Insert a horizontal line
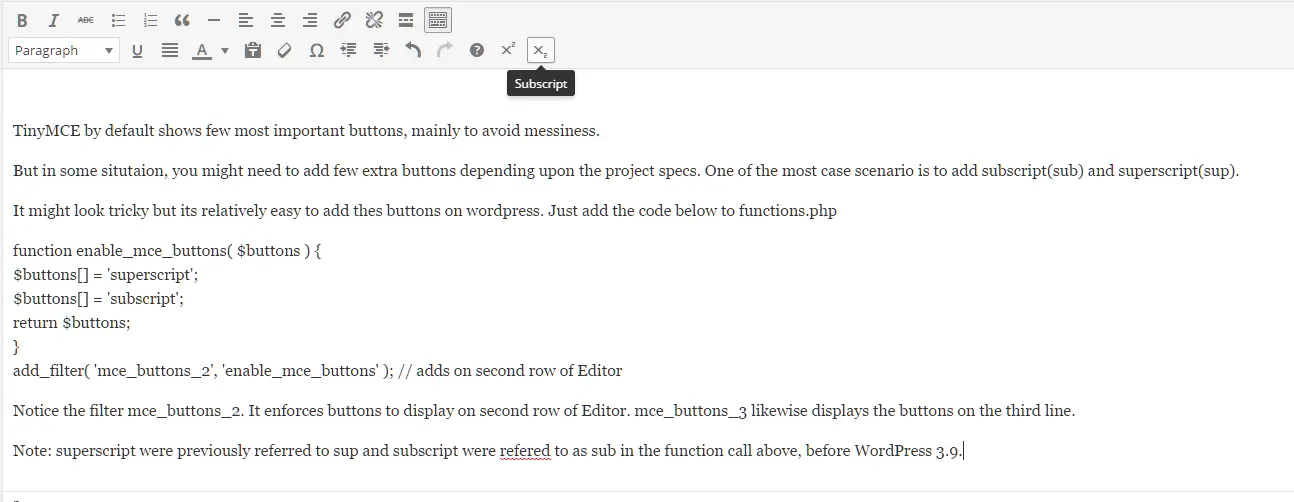 [x=214, y=20]
